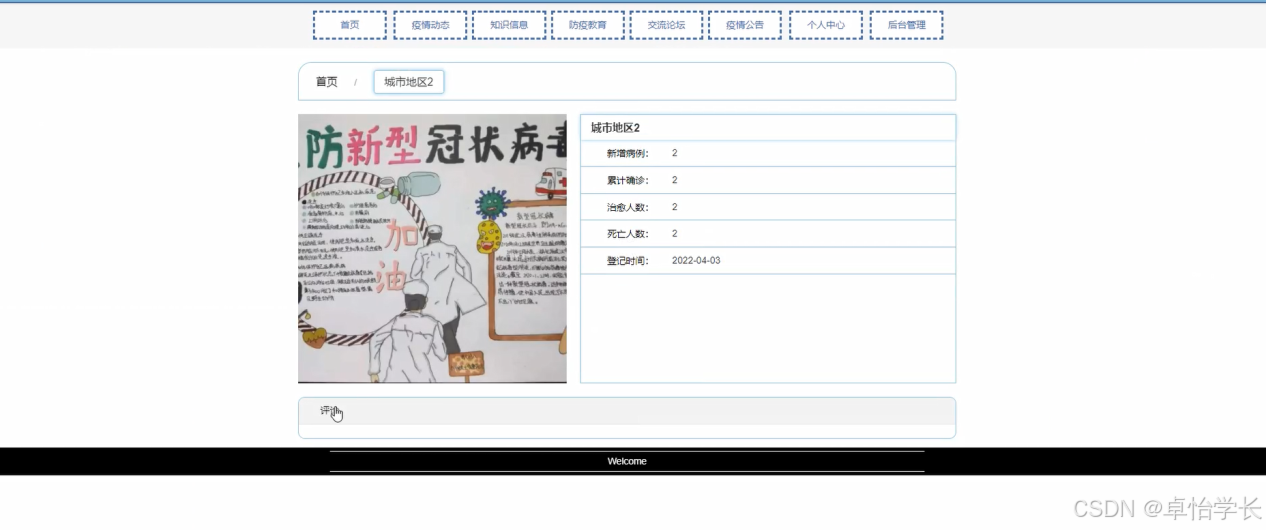Viewport: 1266px width, 530px height.
Task: Select the value 2 beside 治愈人数
Action: pyautogui.click(x=675, y=208)
